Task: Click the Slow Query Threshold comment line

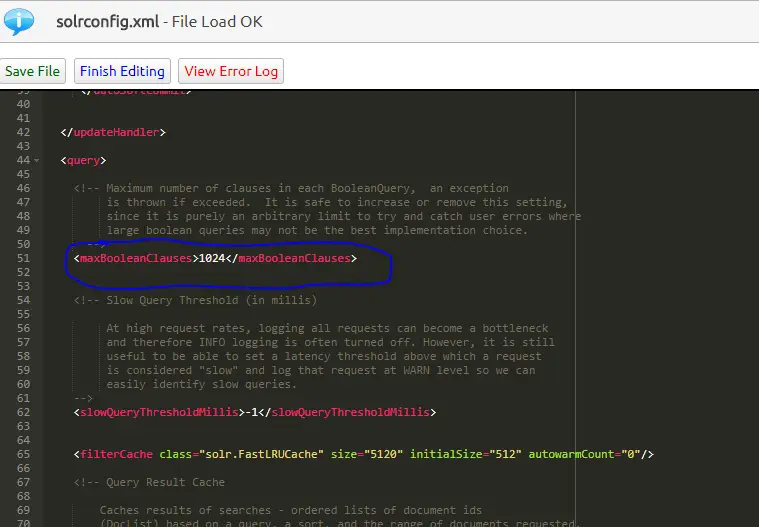Action: tap(195, 300)
